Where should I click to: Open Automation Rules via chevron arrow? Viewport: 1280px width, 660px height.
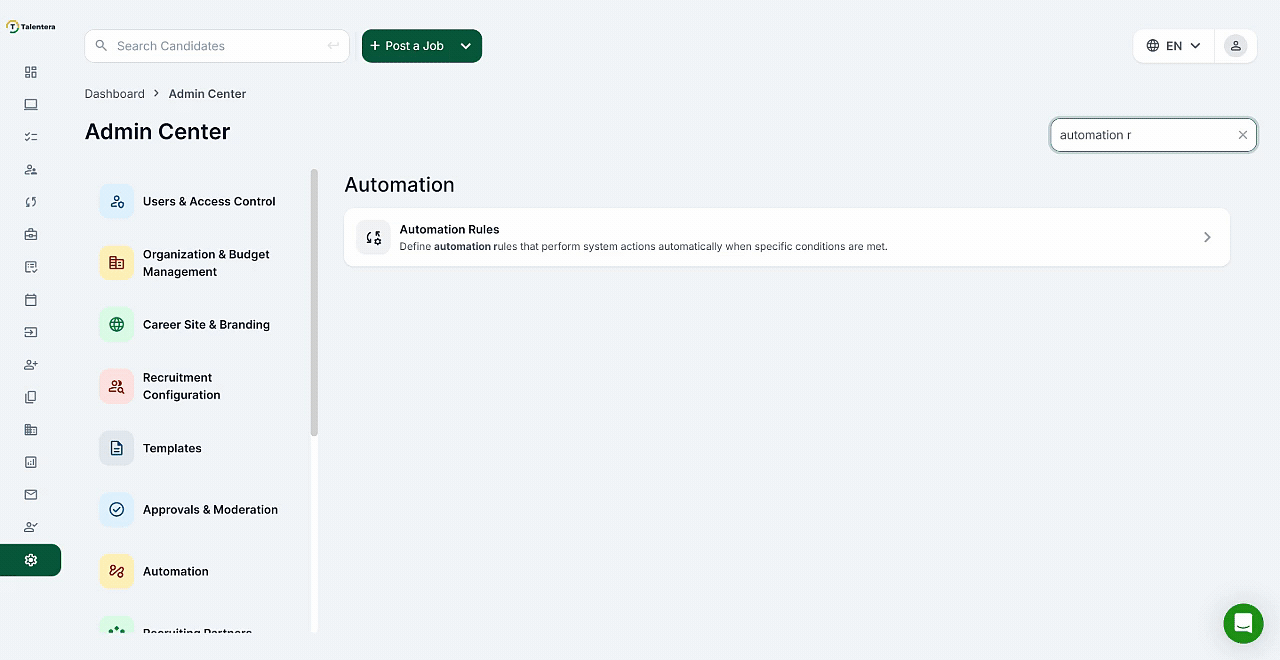click(x=1207, y=237)
